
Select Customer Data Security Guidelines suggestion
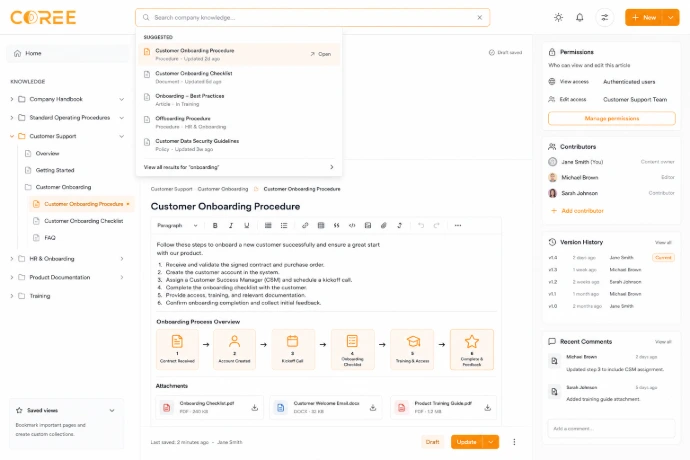pos(239,145)
